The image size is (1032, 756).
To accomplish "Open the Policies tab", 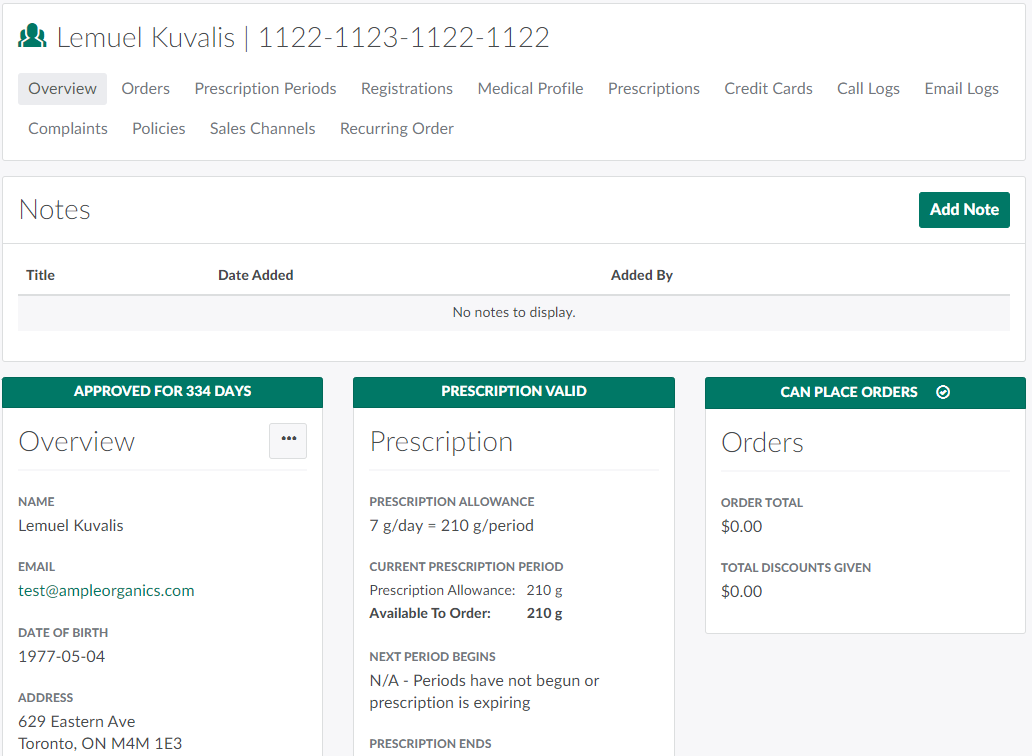I will coord(159,129).
